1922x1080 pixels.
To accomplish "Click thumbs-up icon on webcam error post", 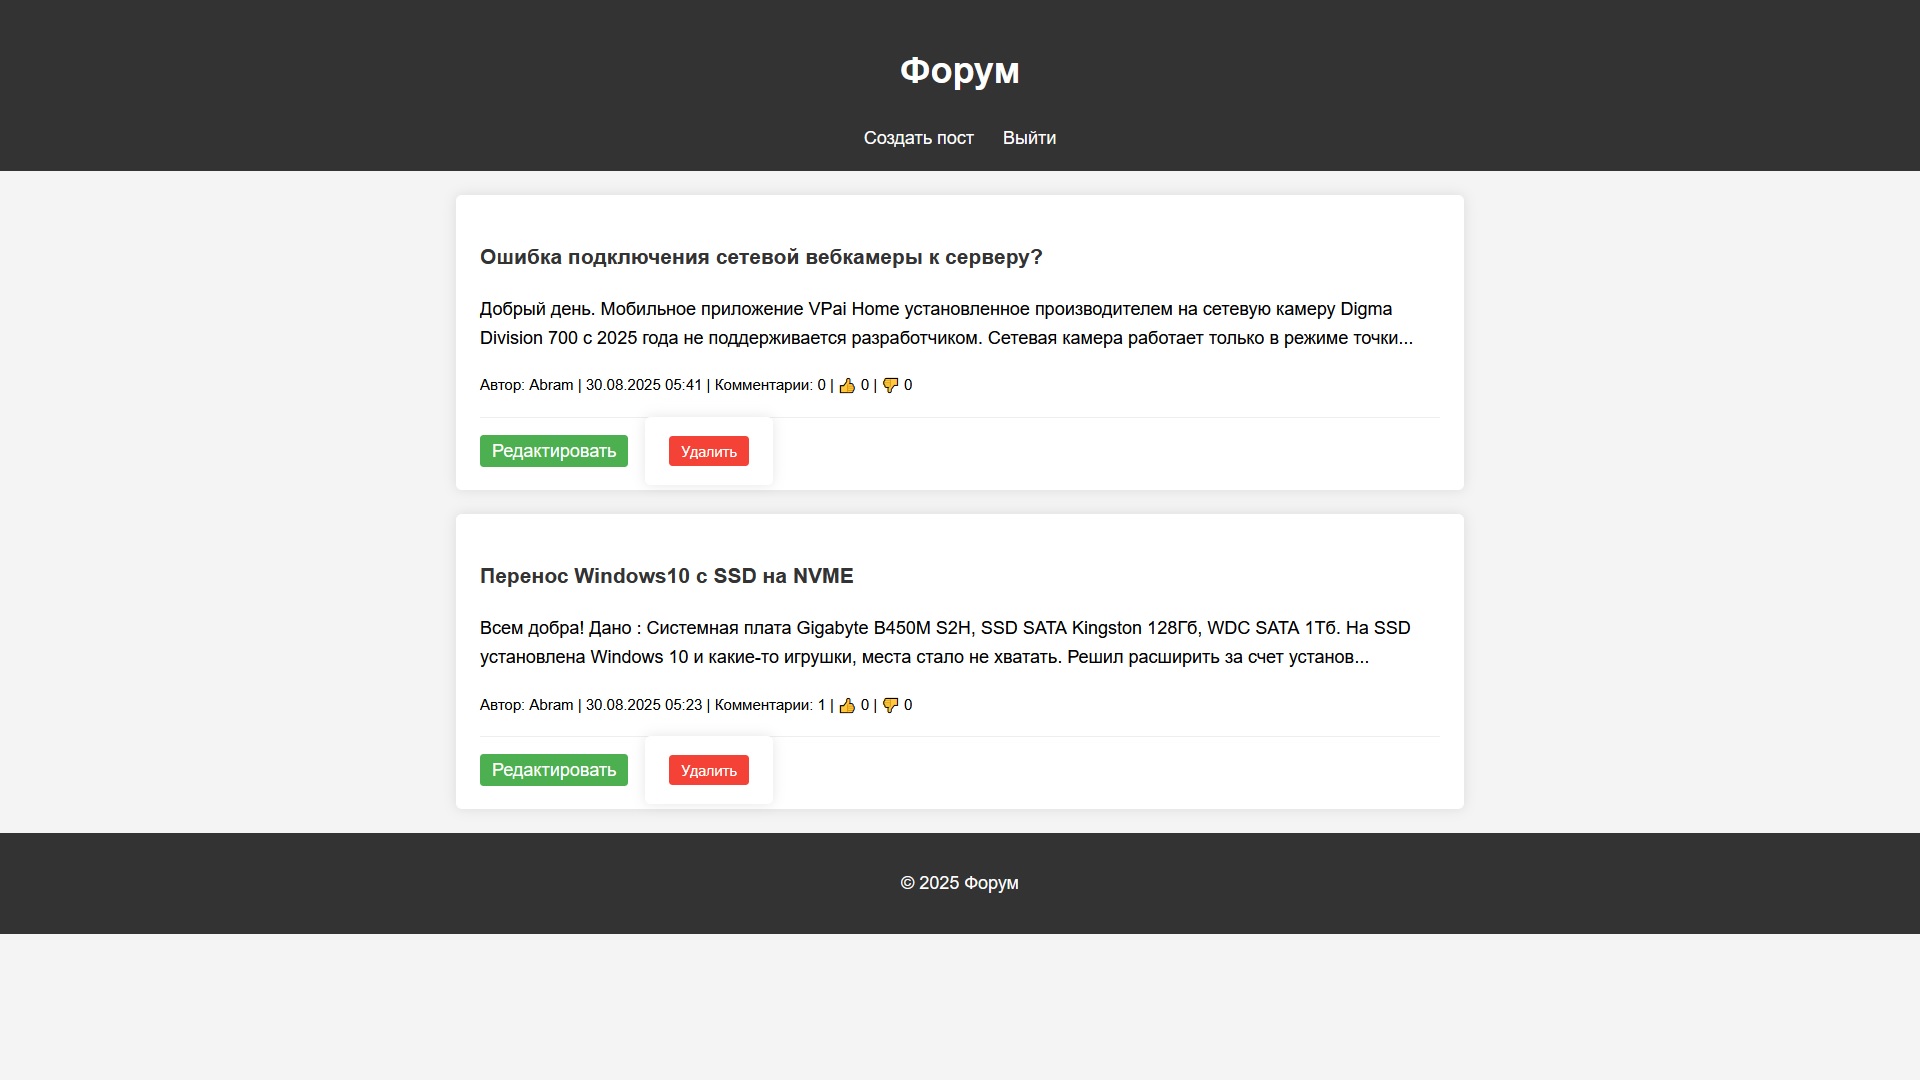I will 847,386.
